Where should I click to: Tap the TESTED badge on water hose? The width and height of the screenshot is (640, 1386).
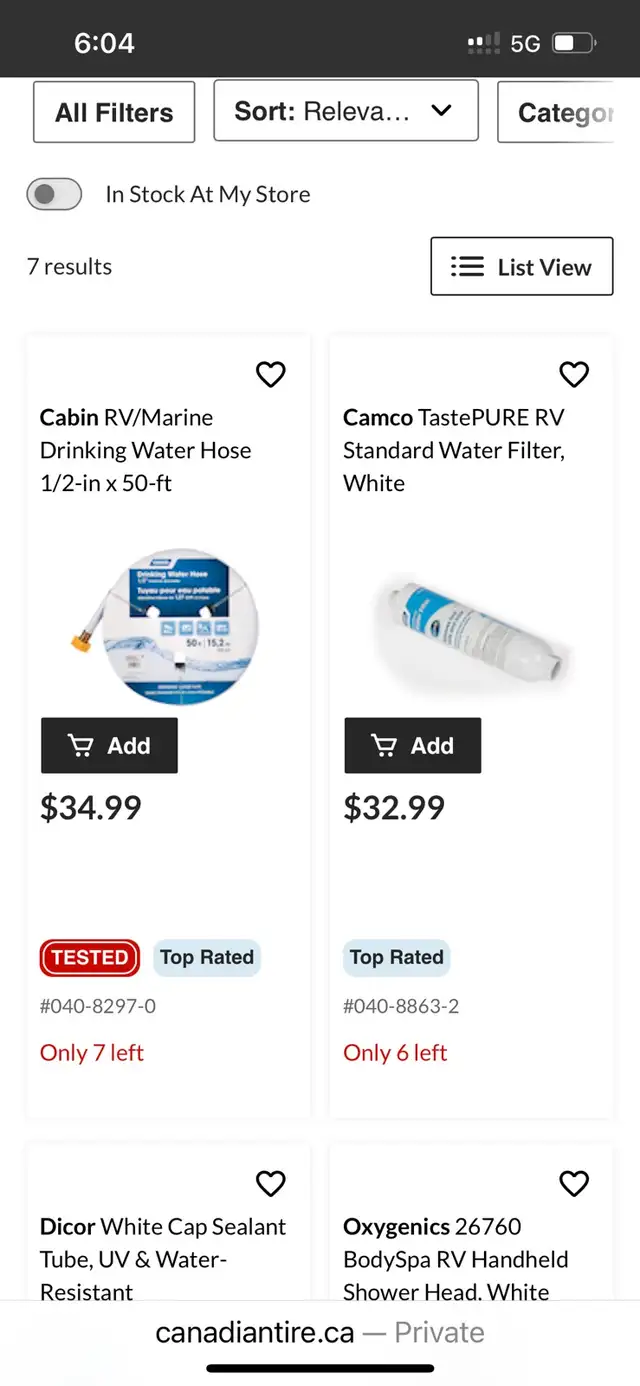[x=90, y=958]
